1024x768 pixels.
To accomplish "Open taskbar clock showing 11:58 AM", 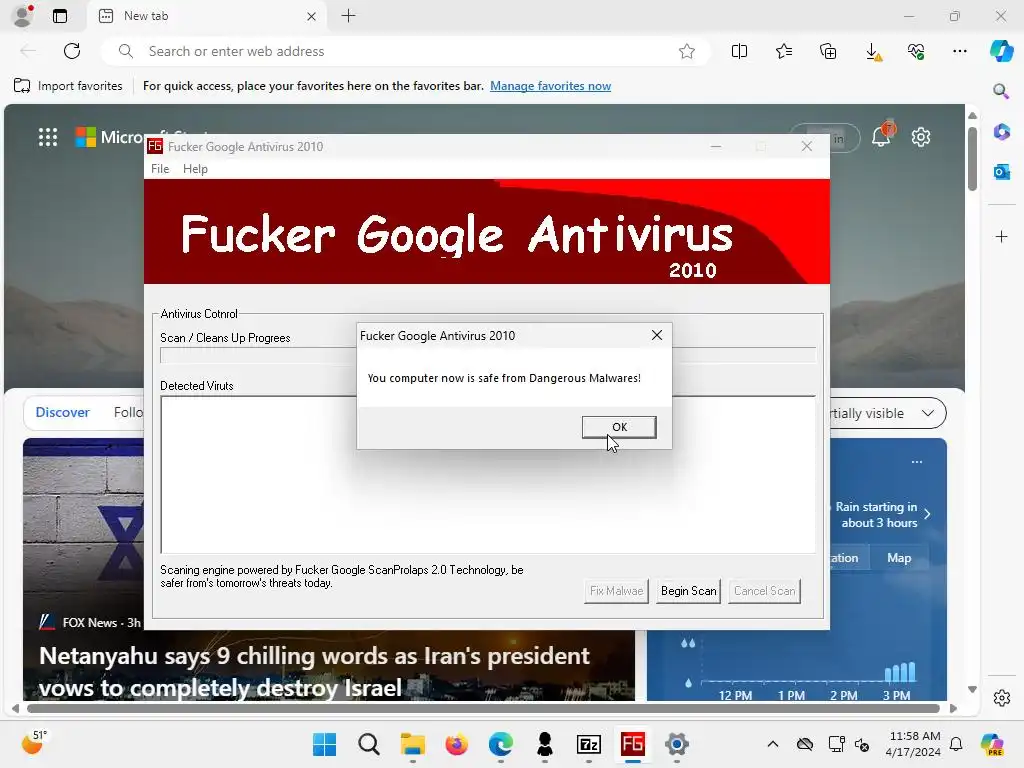I will click(913, 744).
